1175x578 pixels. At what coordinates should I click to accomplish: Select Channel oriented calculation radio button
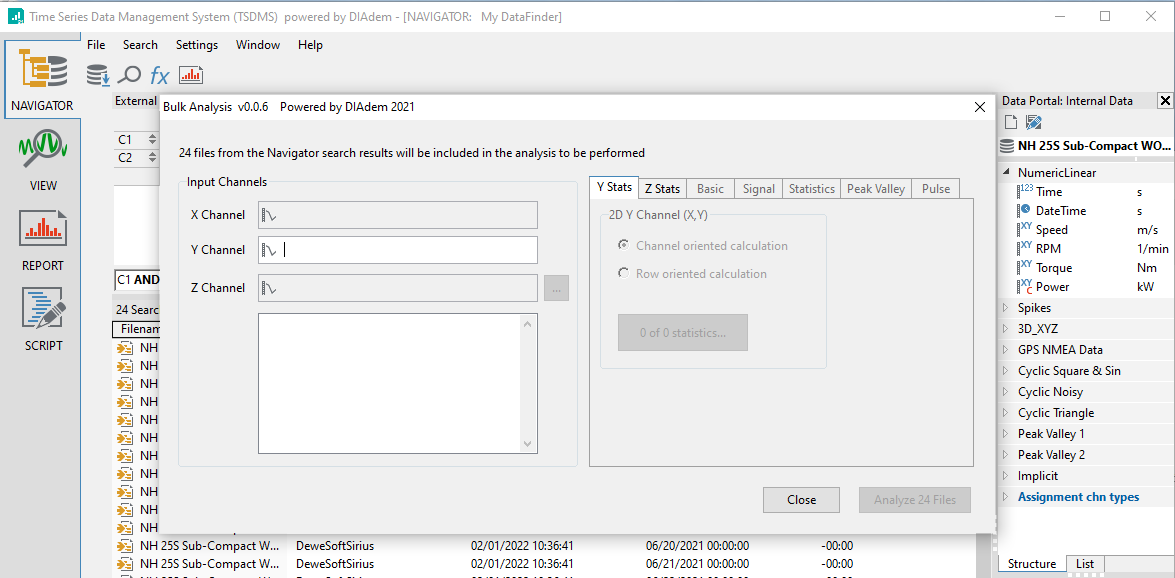(x=624, y=246)
